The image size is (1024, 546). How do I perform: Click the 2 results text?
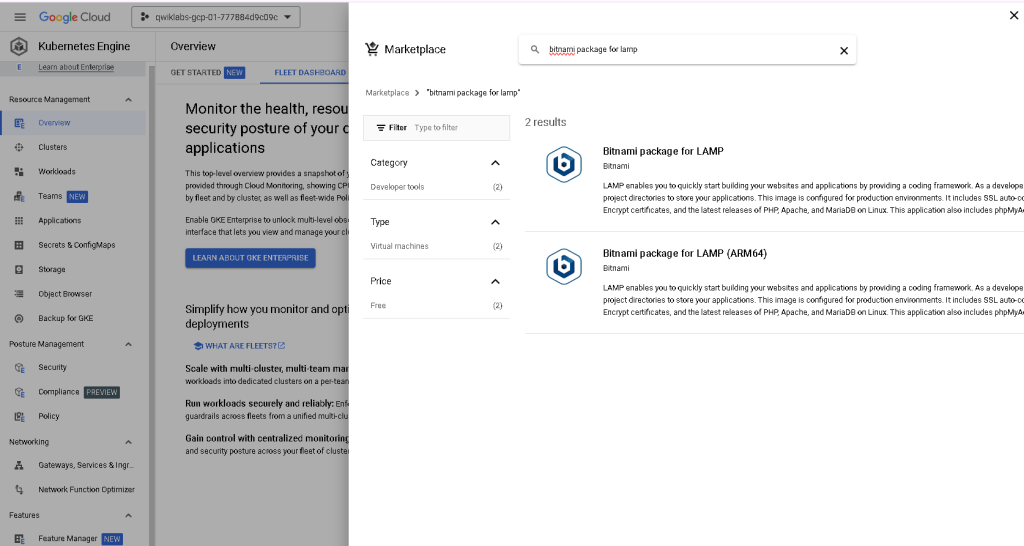tap(545, 122)
